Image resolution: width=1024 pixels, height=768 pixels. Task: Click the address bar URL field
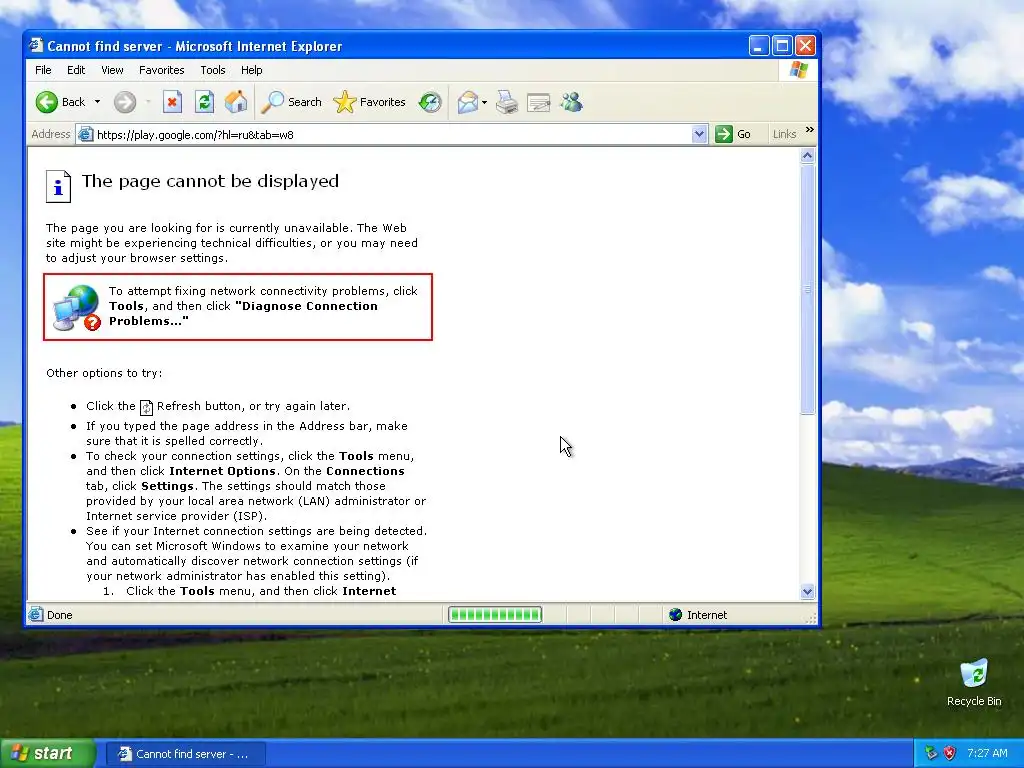click(x=392, y=135)
